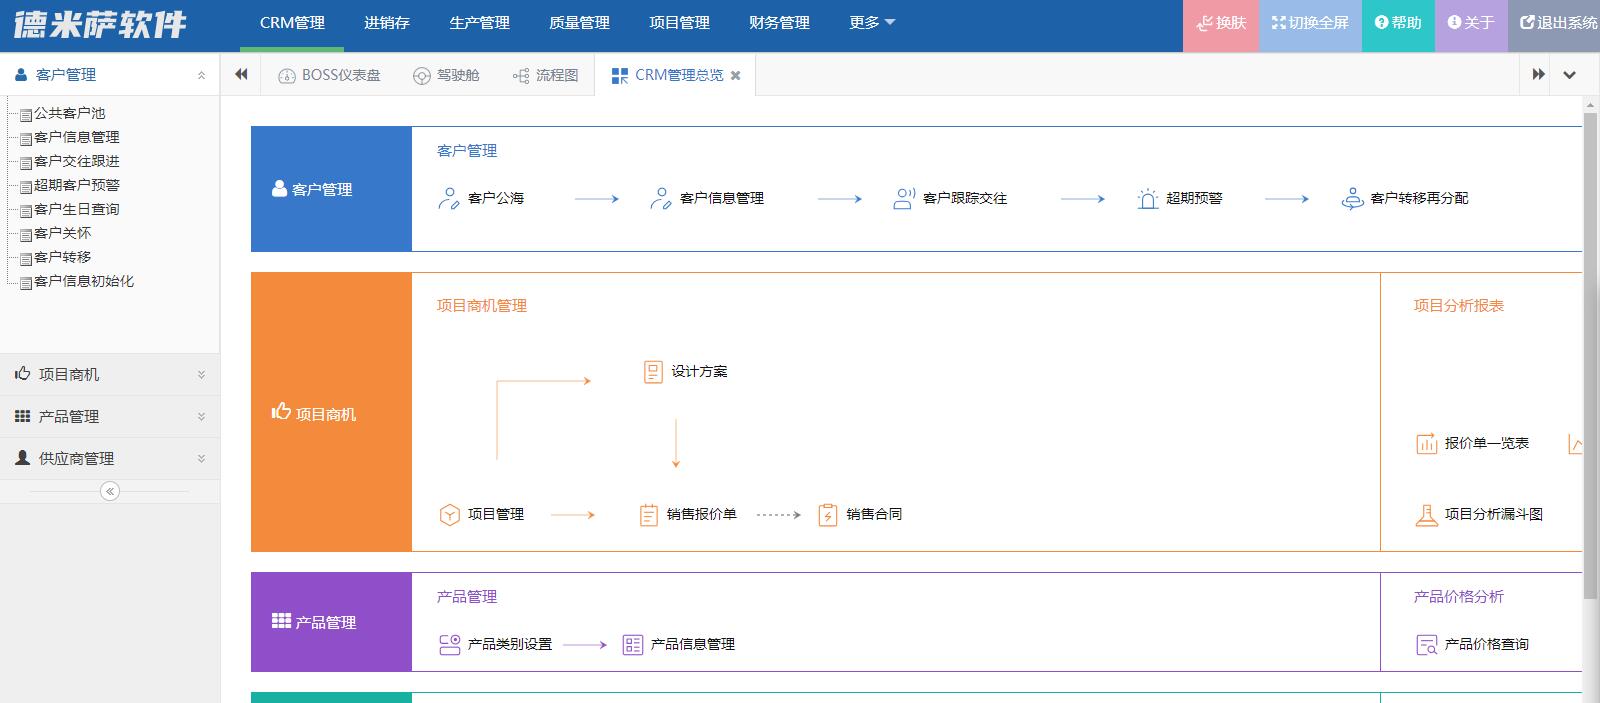Click the 客户公海 icon in flow
Screen dimensions: 1600x703
coord(448,198)
